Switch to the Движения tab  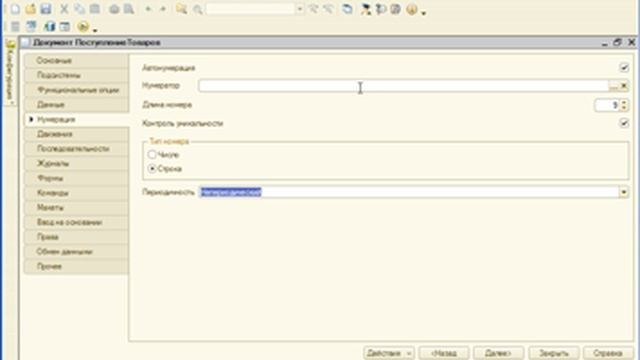[77, 134]
